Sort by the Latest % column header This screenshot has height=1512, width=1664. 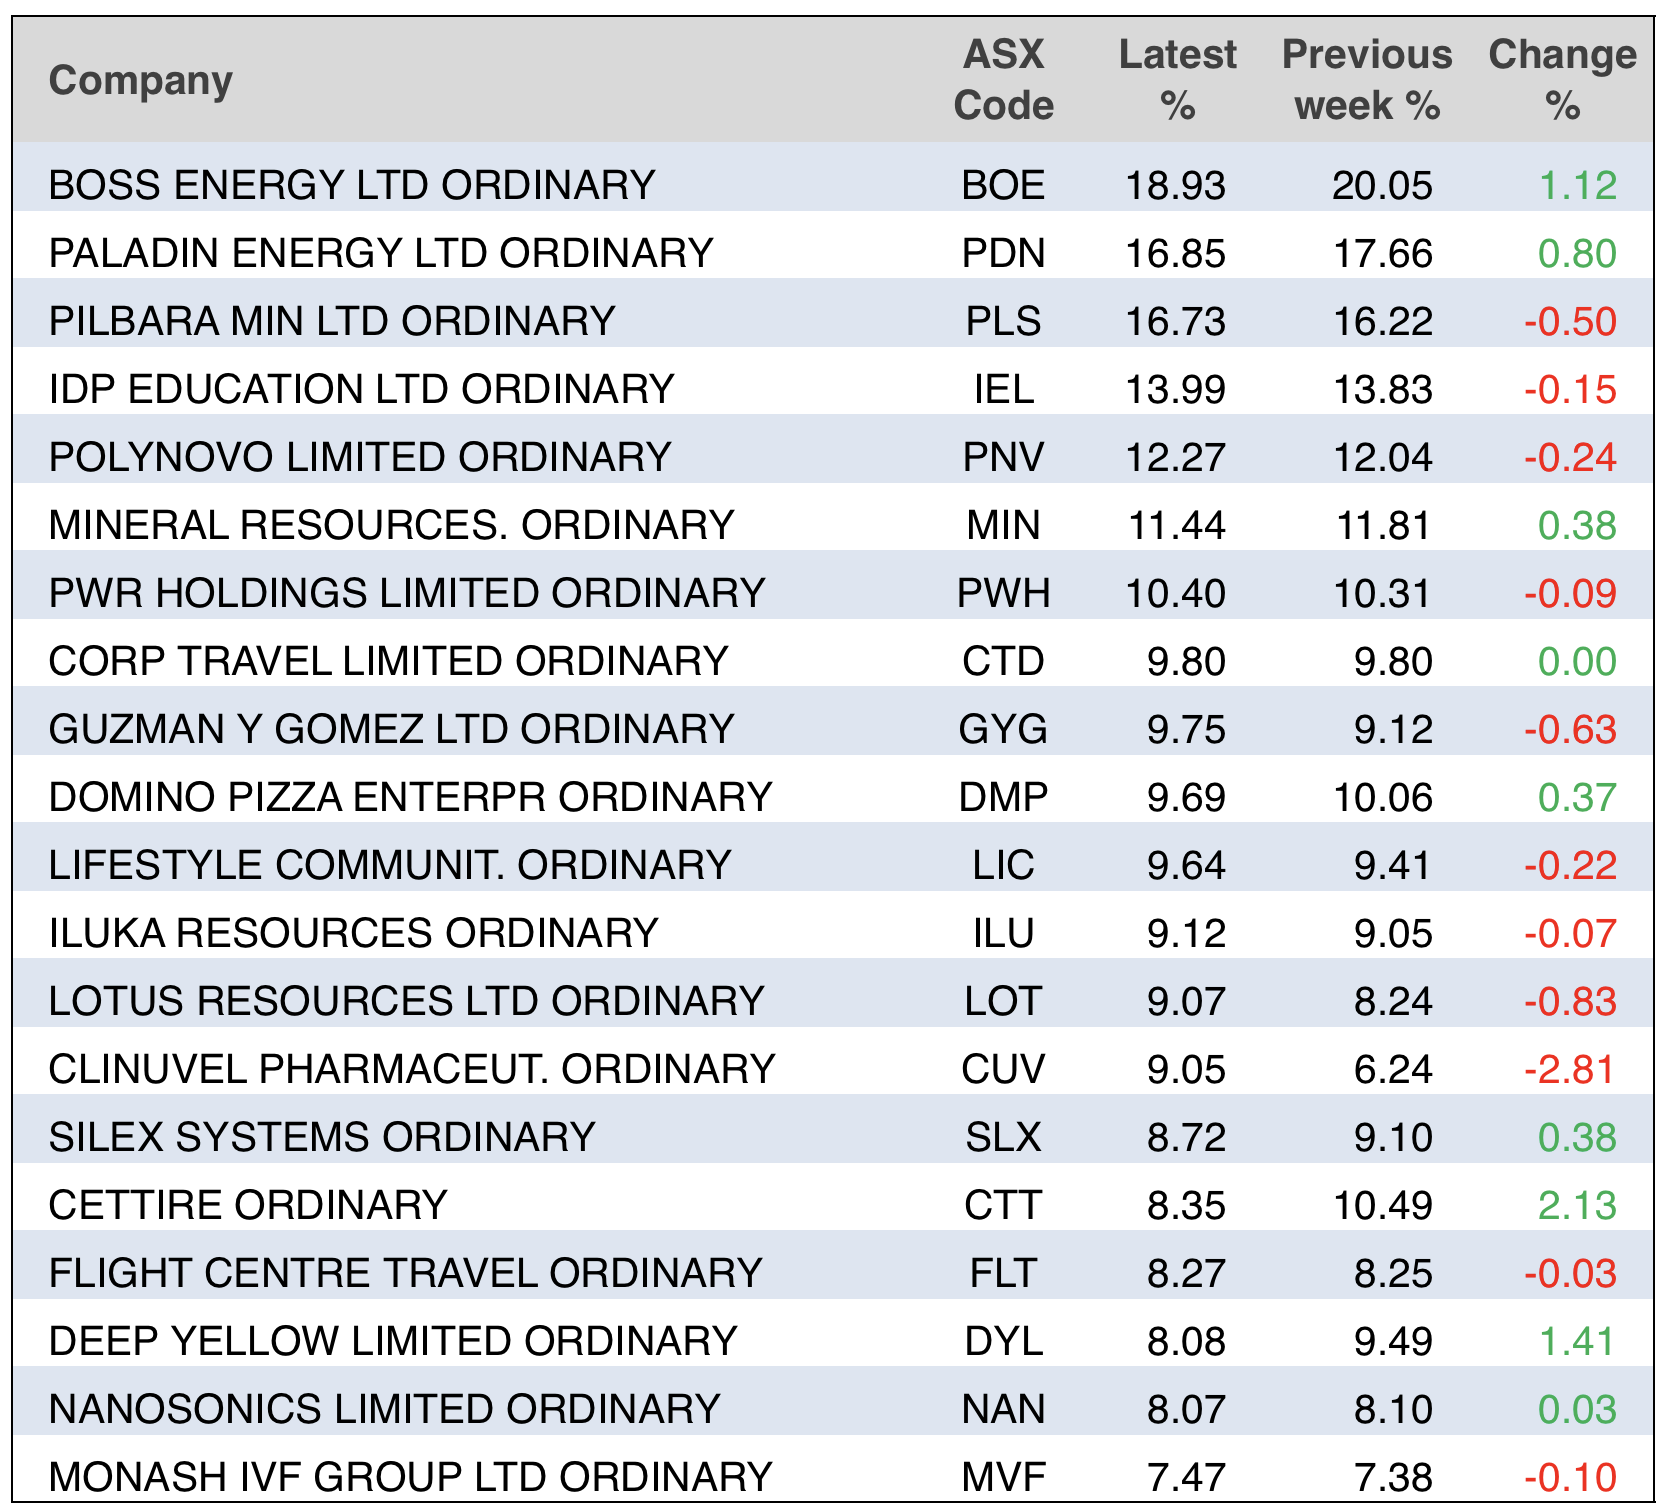[x=1177, y=80]
